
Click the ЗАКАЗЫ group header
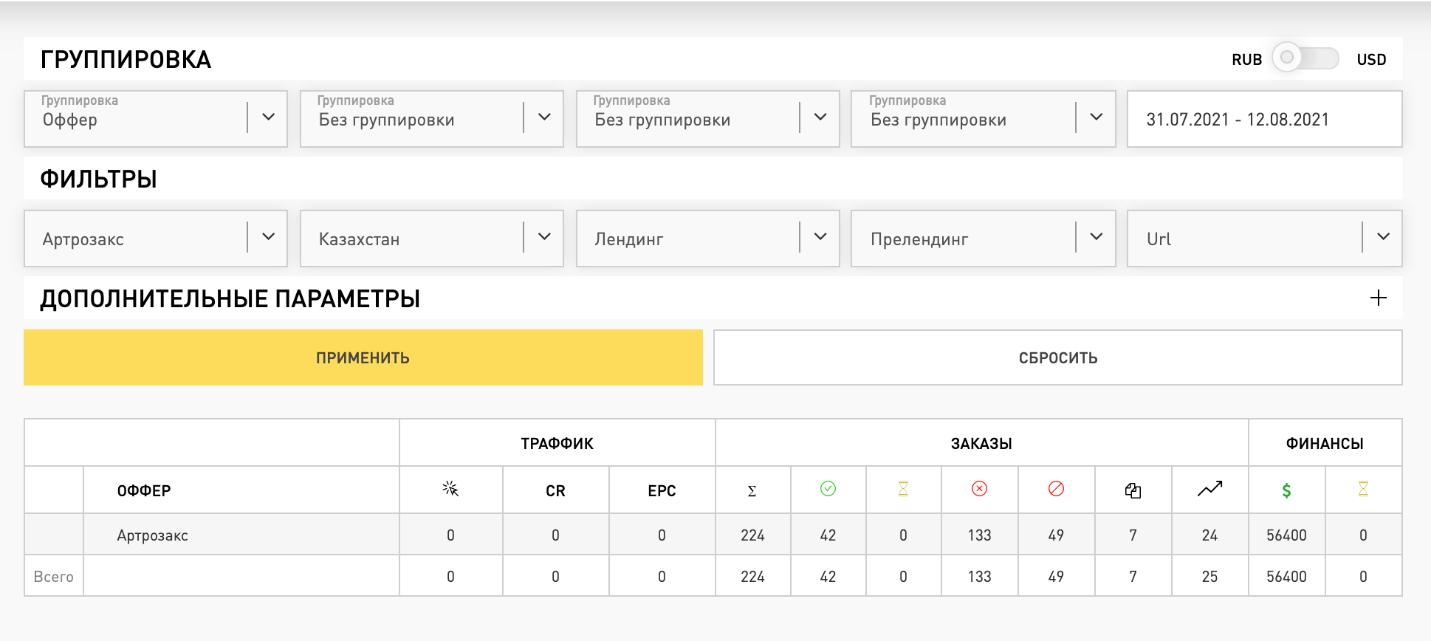[x=981, y=443]
